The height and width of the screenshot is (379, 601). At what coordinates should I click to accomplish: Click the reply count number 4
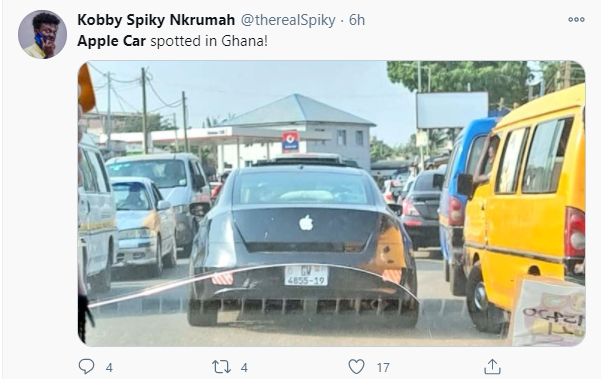click(x=109, y=368)
